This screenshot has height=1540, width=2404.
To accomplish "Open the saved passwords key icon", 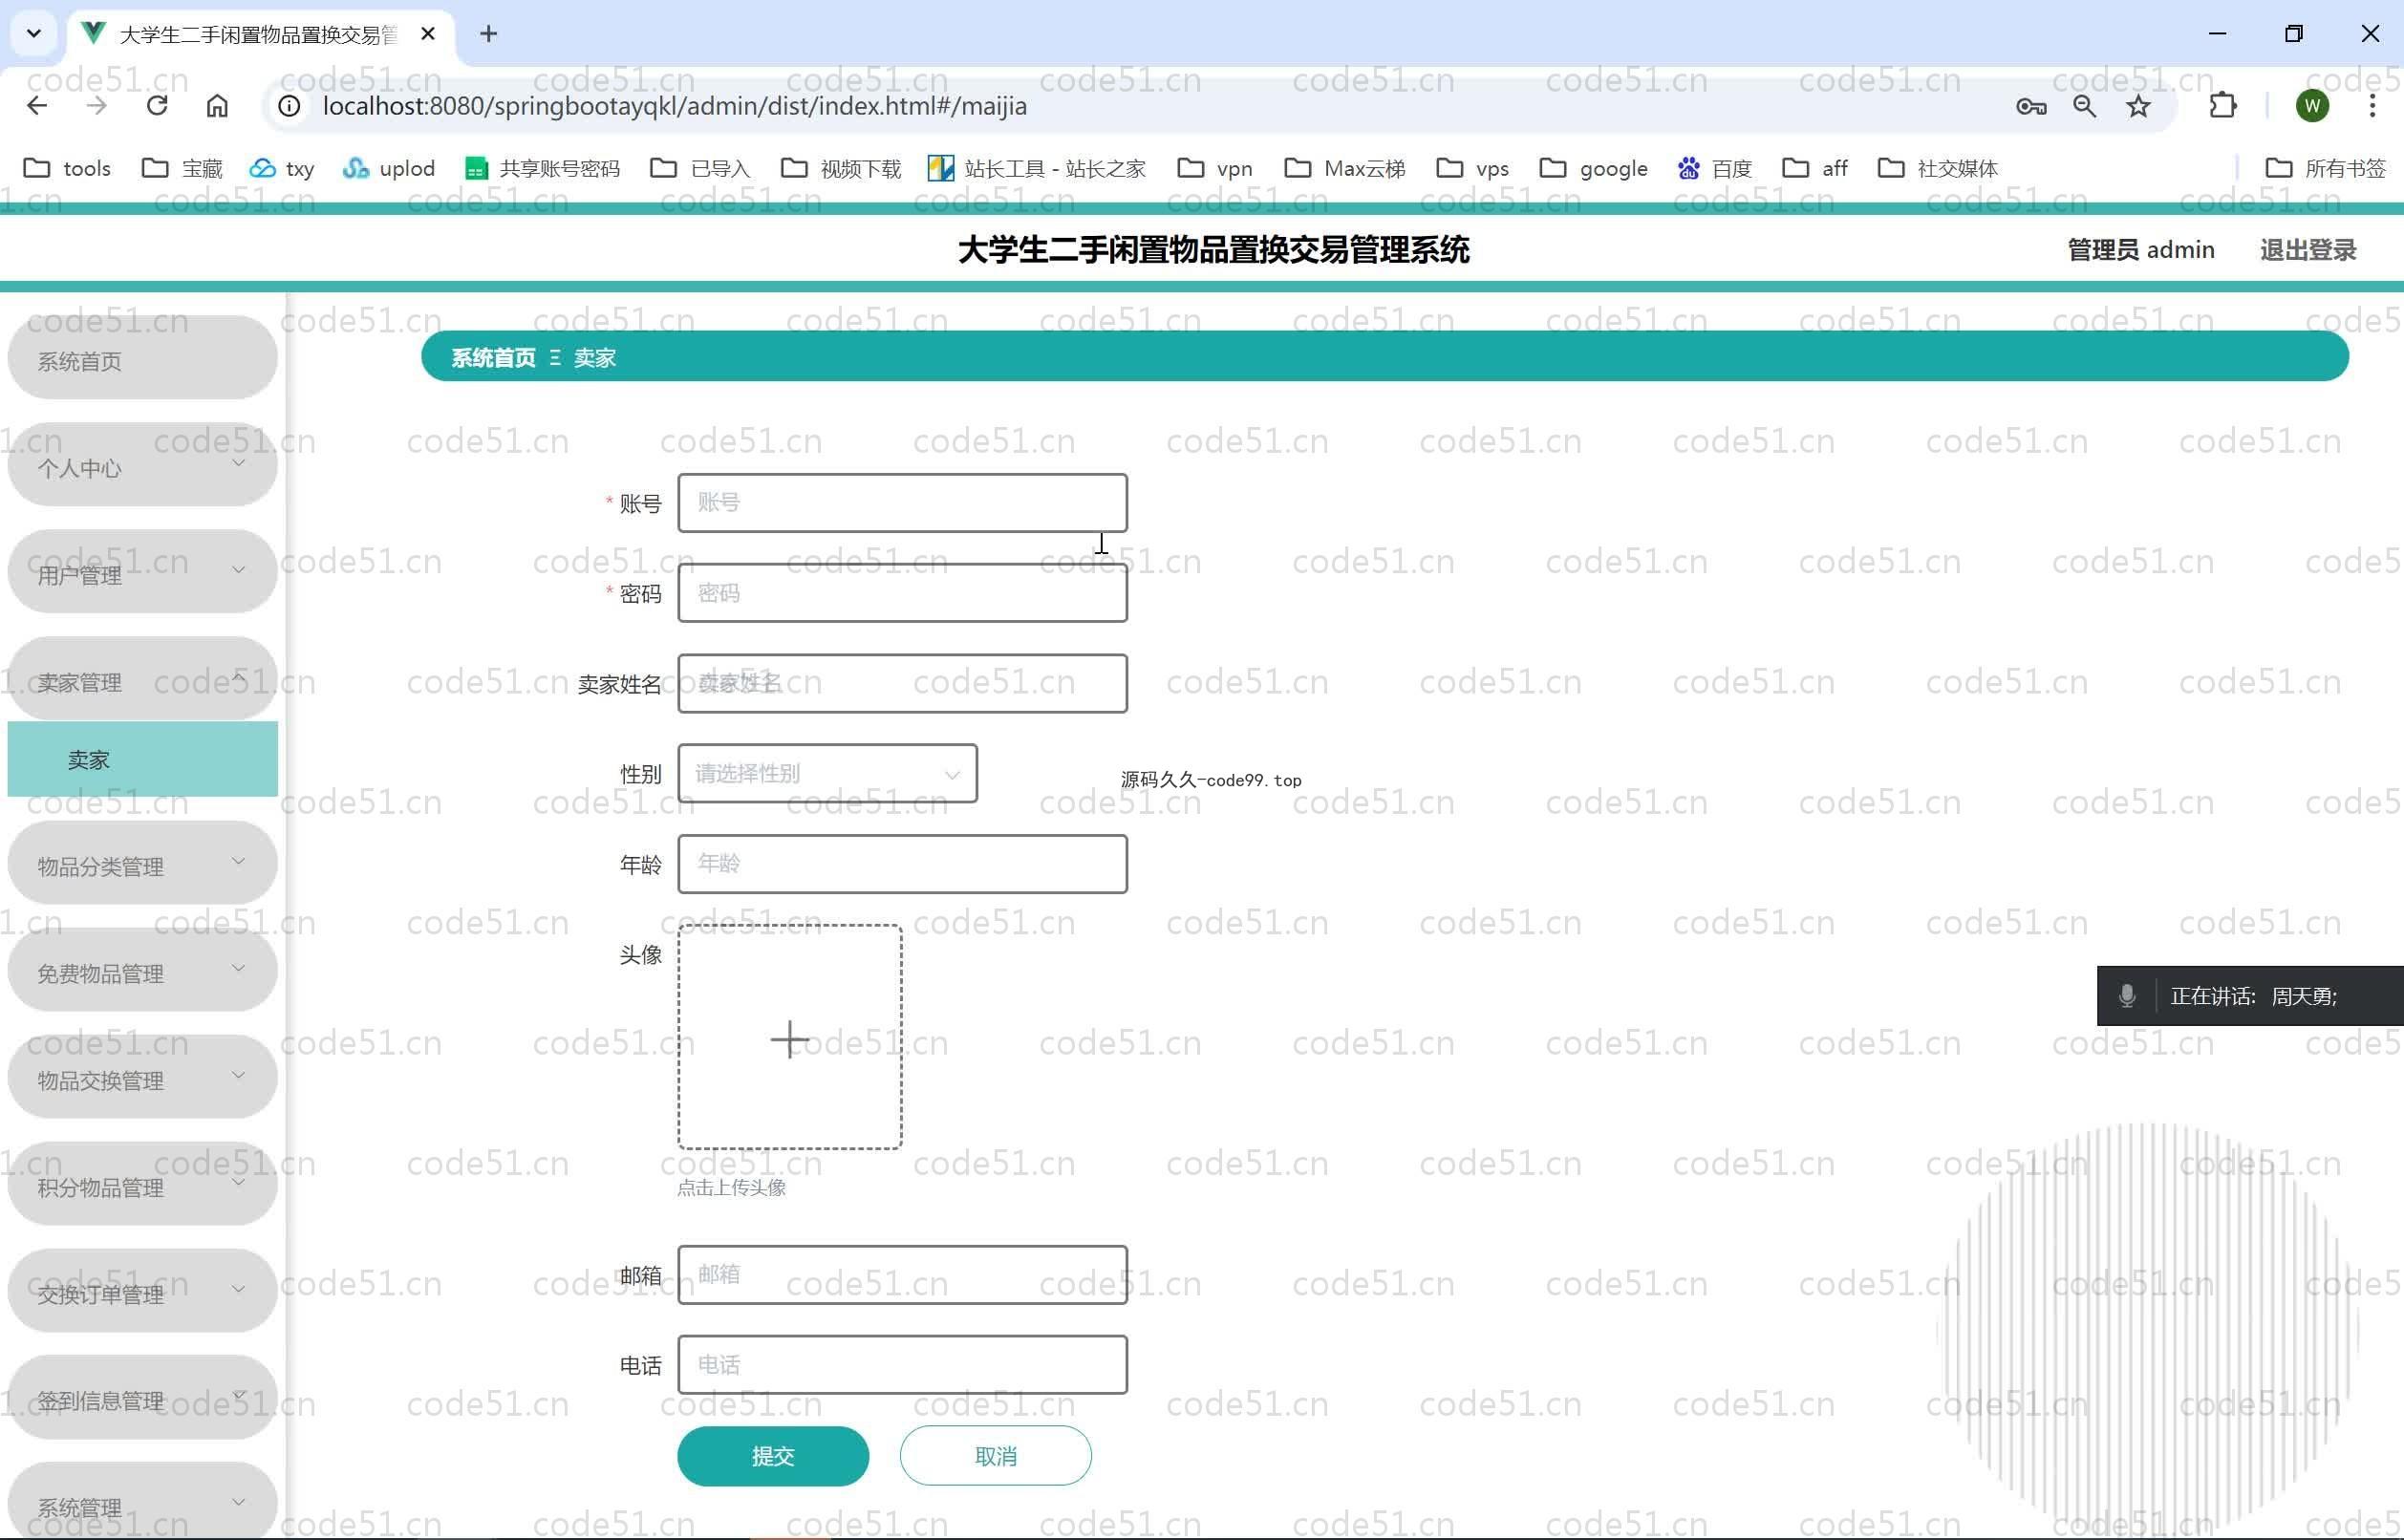I will [2031, 106].
